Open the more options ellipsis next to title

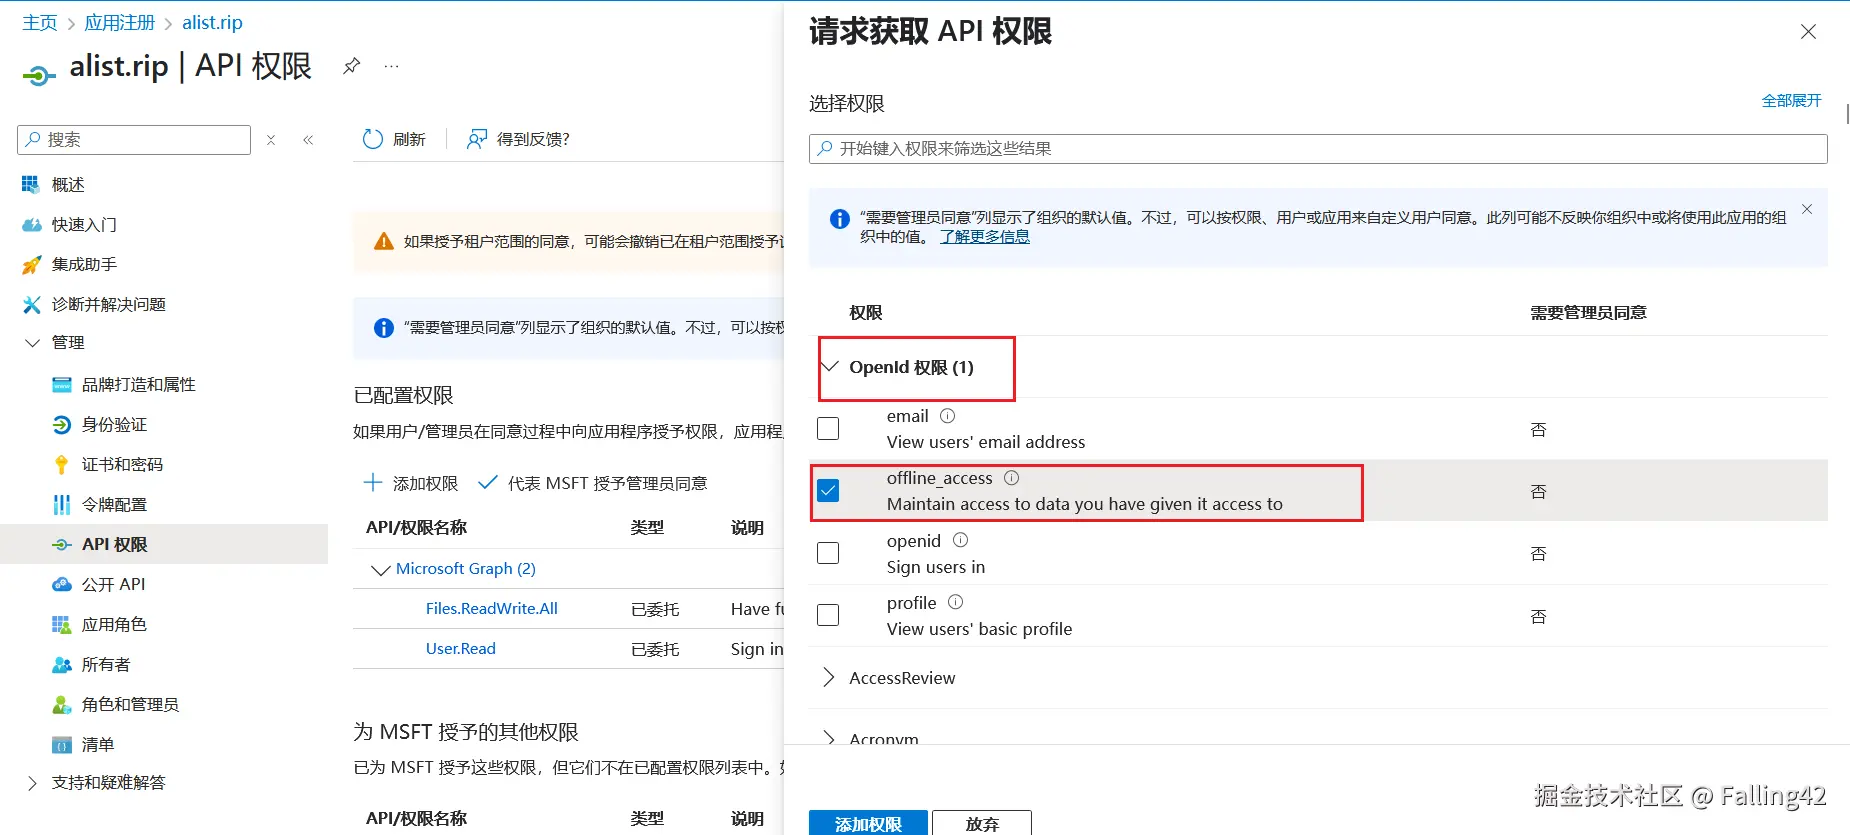click(x=392, y=66)
